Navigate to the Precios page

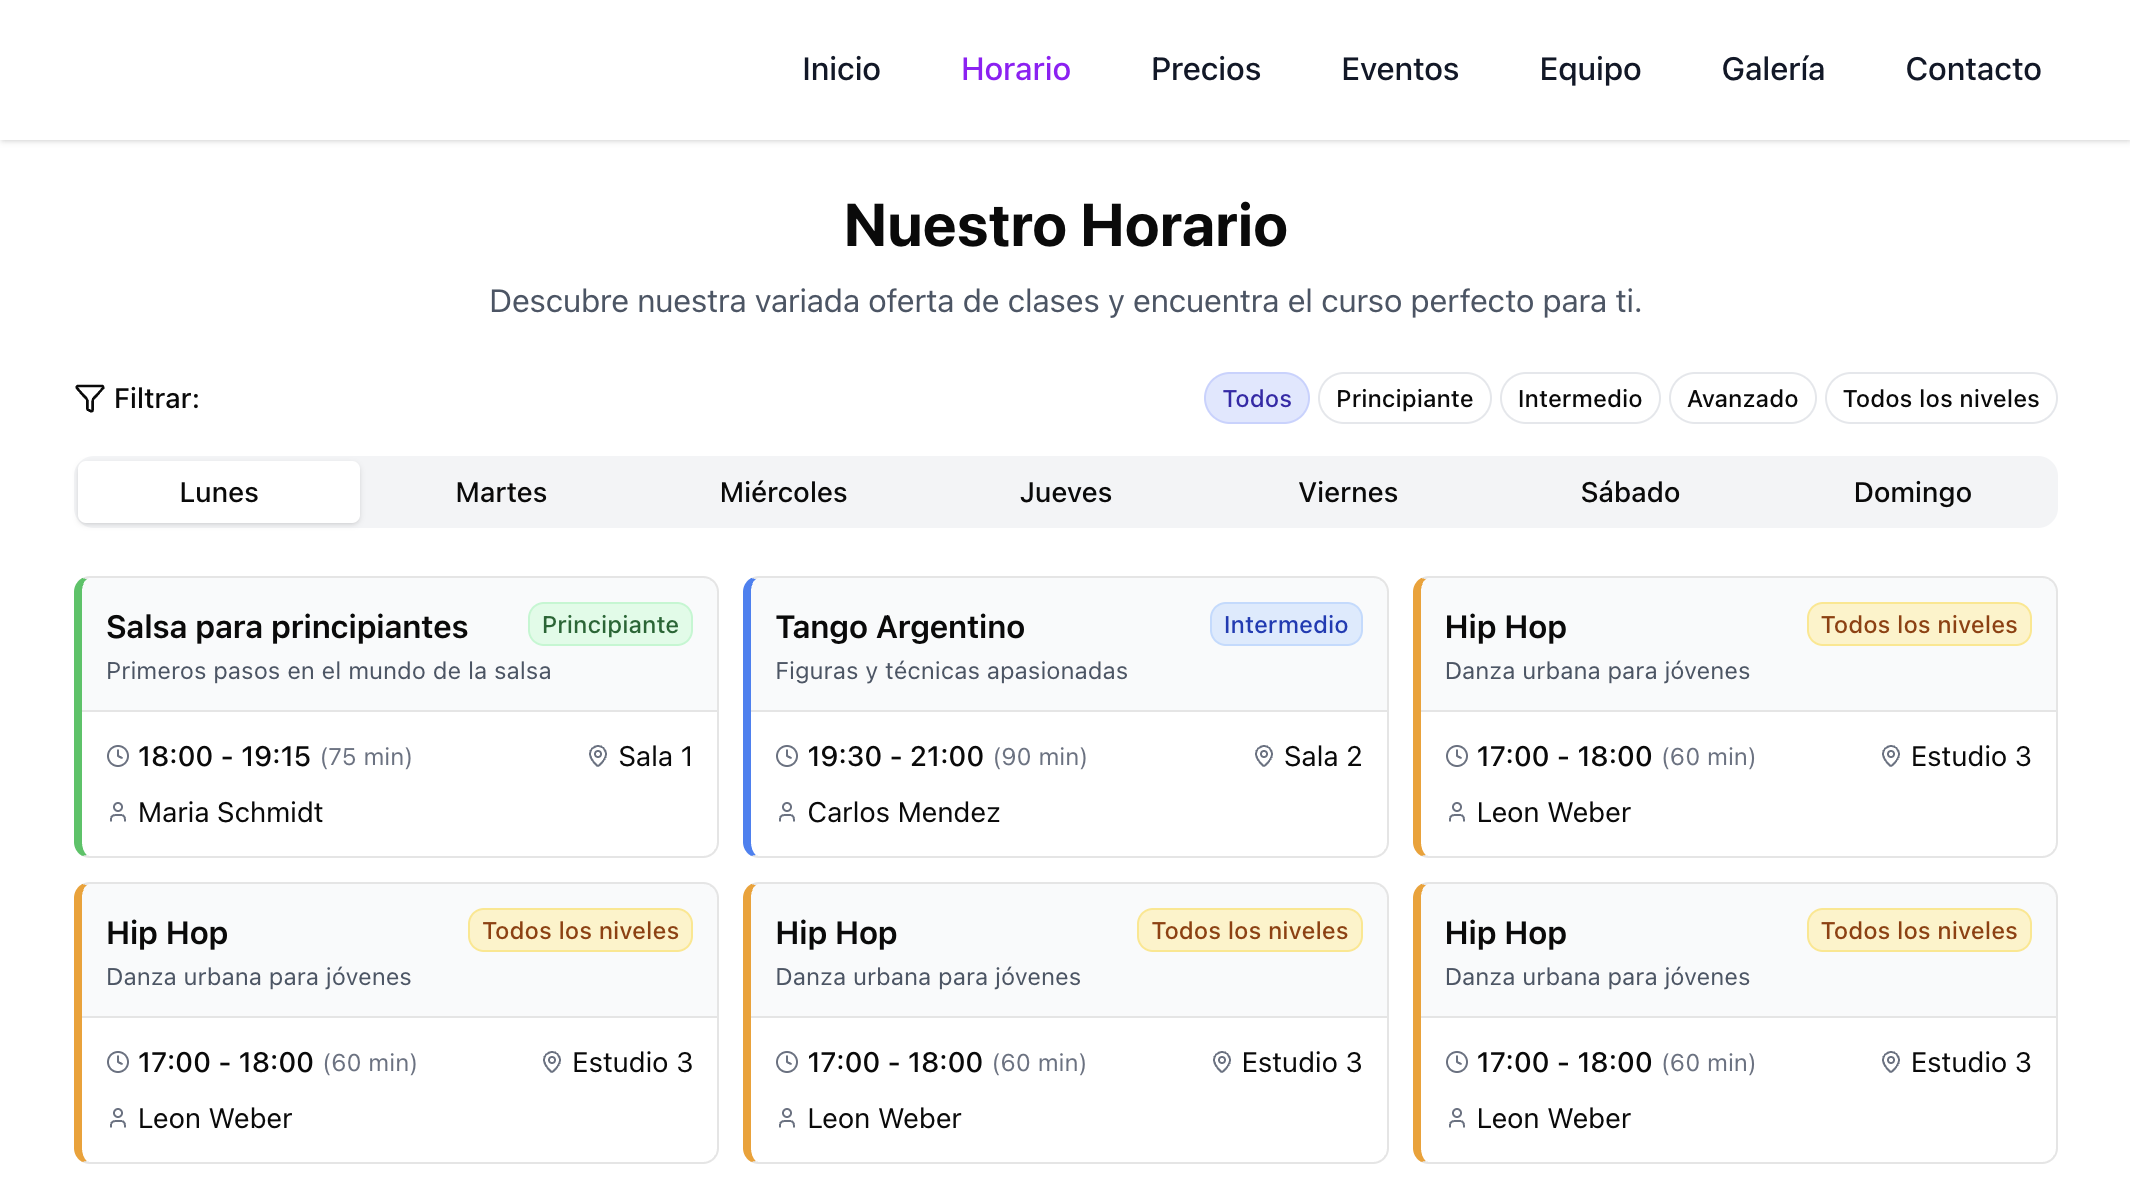coord(1205,69)
